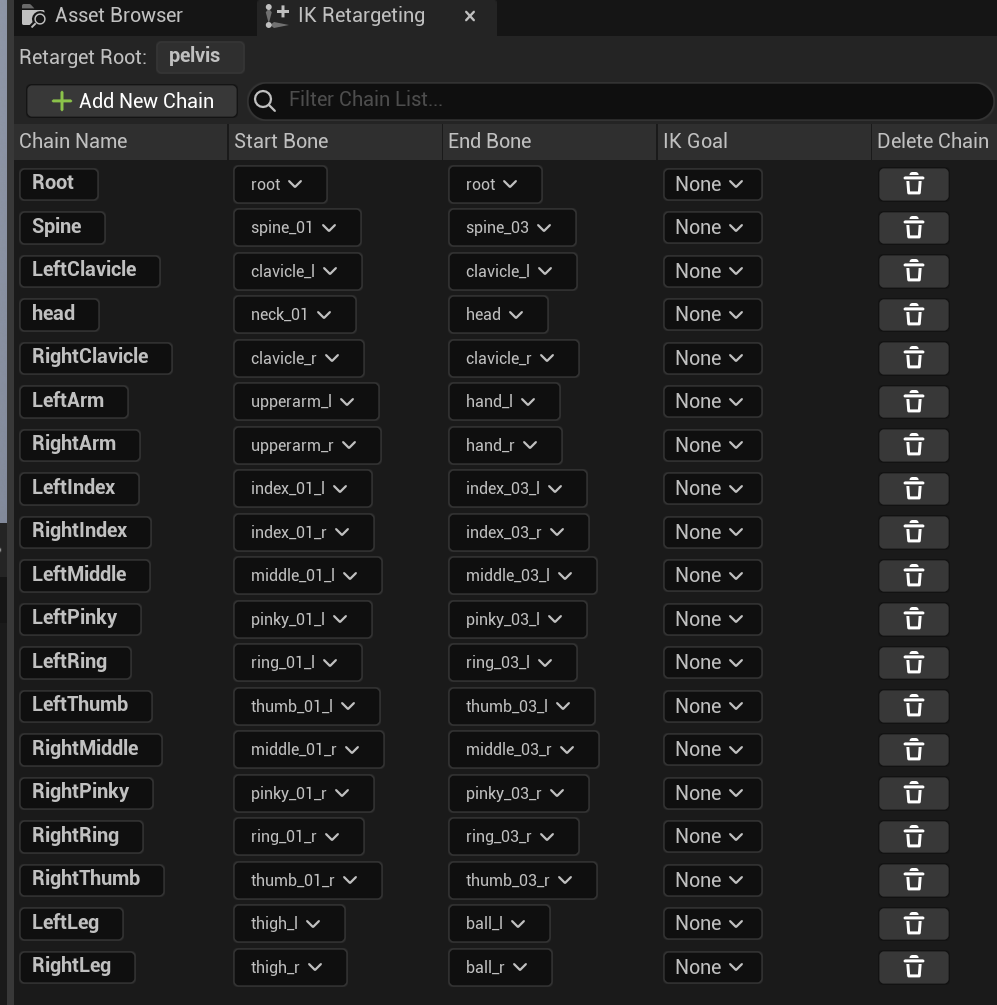Delete the RightArm chain

pos(913,445)
